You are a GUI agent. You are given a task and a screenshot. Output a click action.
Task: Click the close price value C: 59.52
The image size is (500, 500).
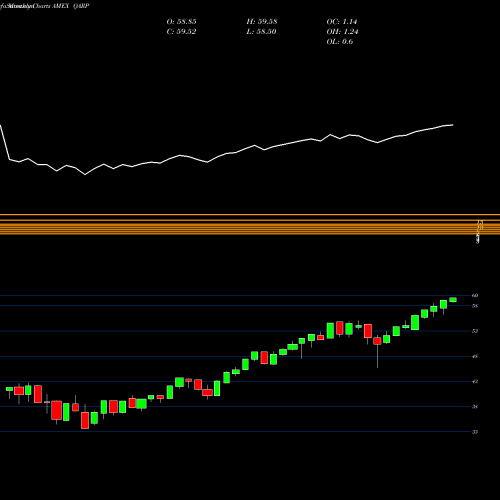click(x=181, y=32)
